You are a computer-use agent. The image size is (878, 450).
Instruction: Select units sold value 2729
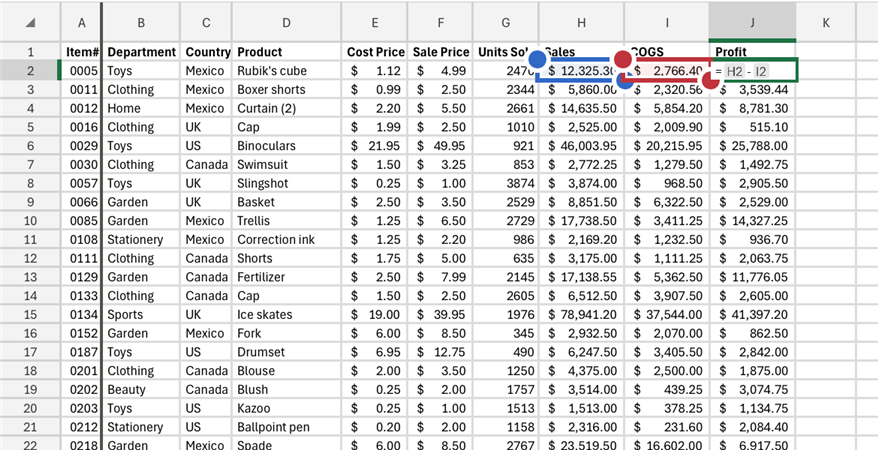click(x=506, y=221)
